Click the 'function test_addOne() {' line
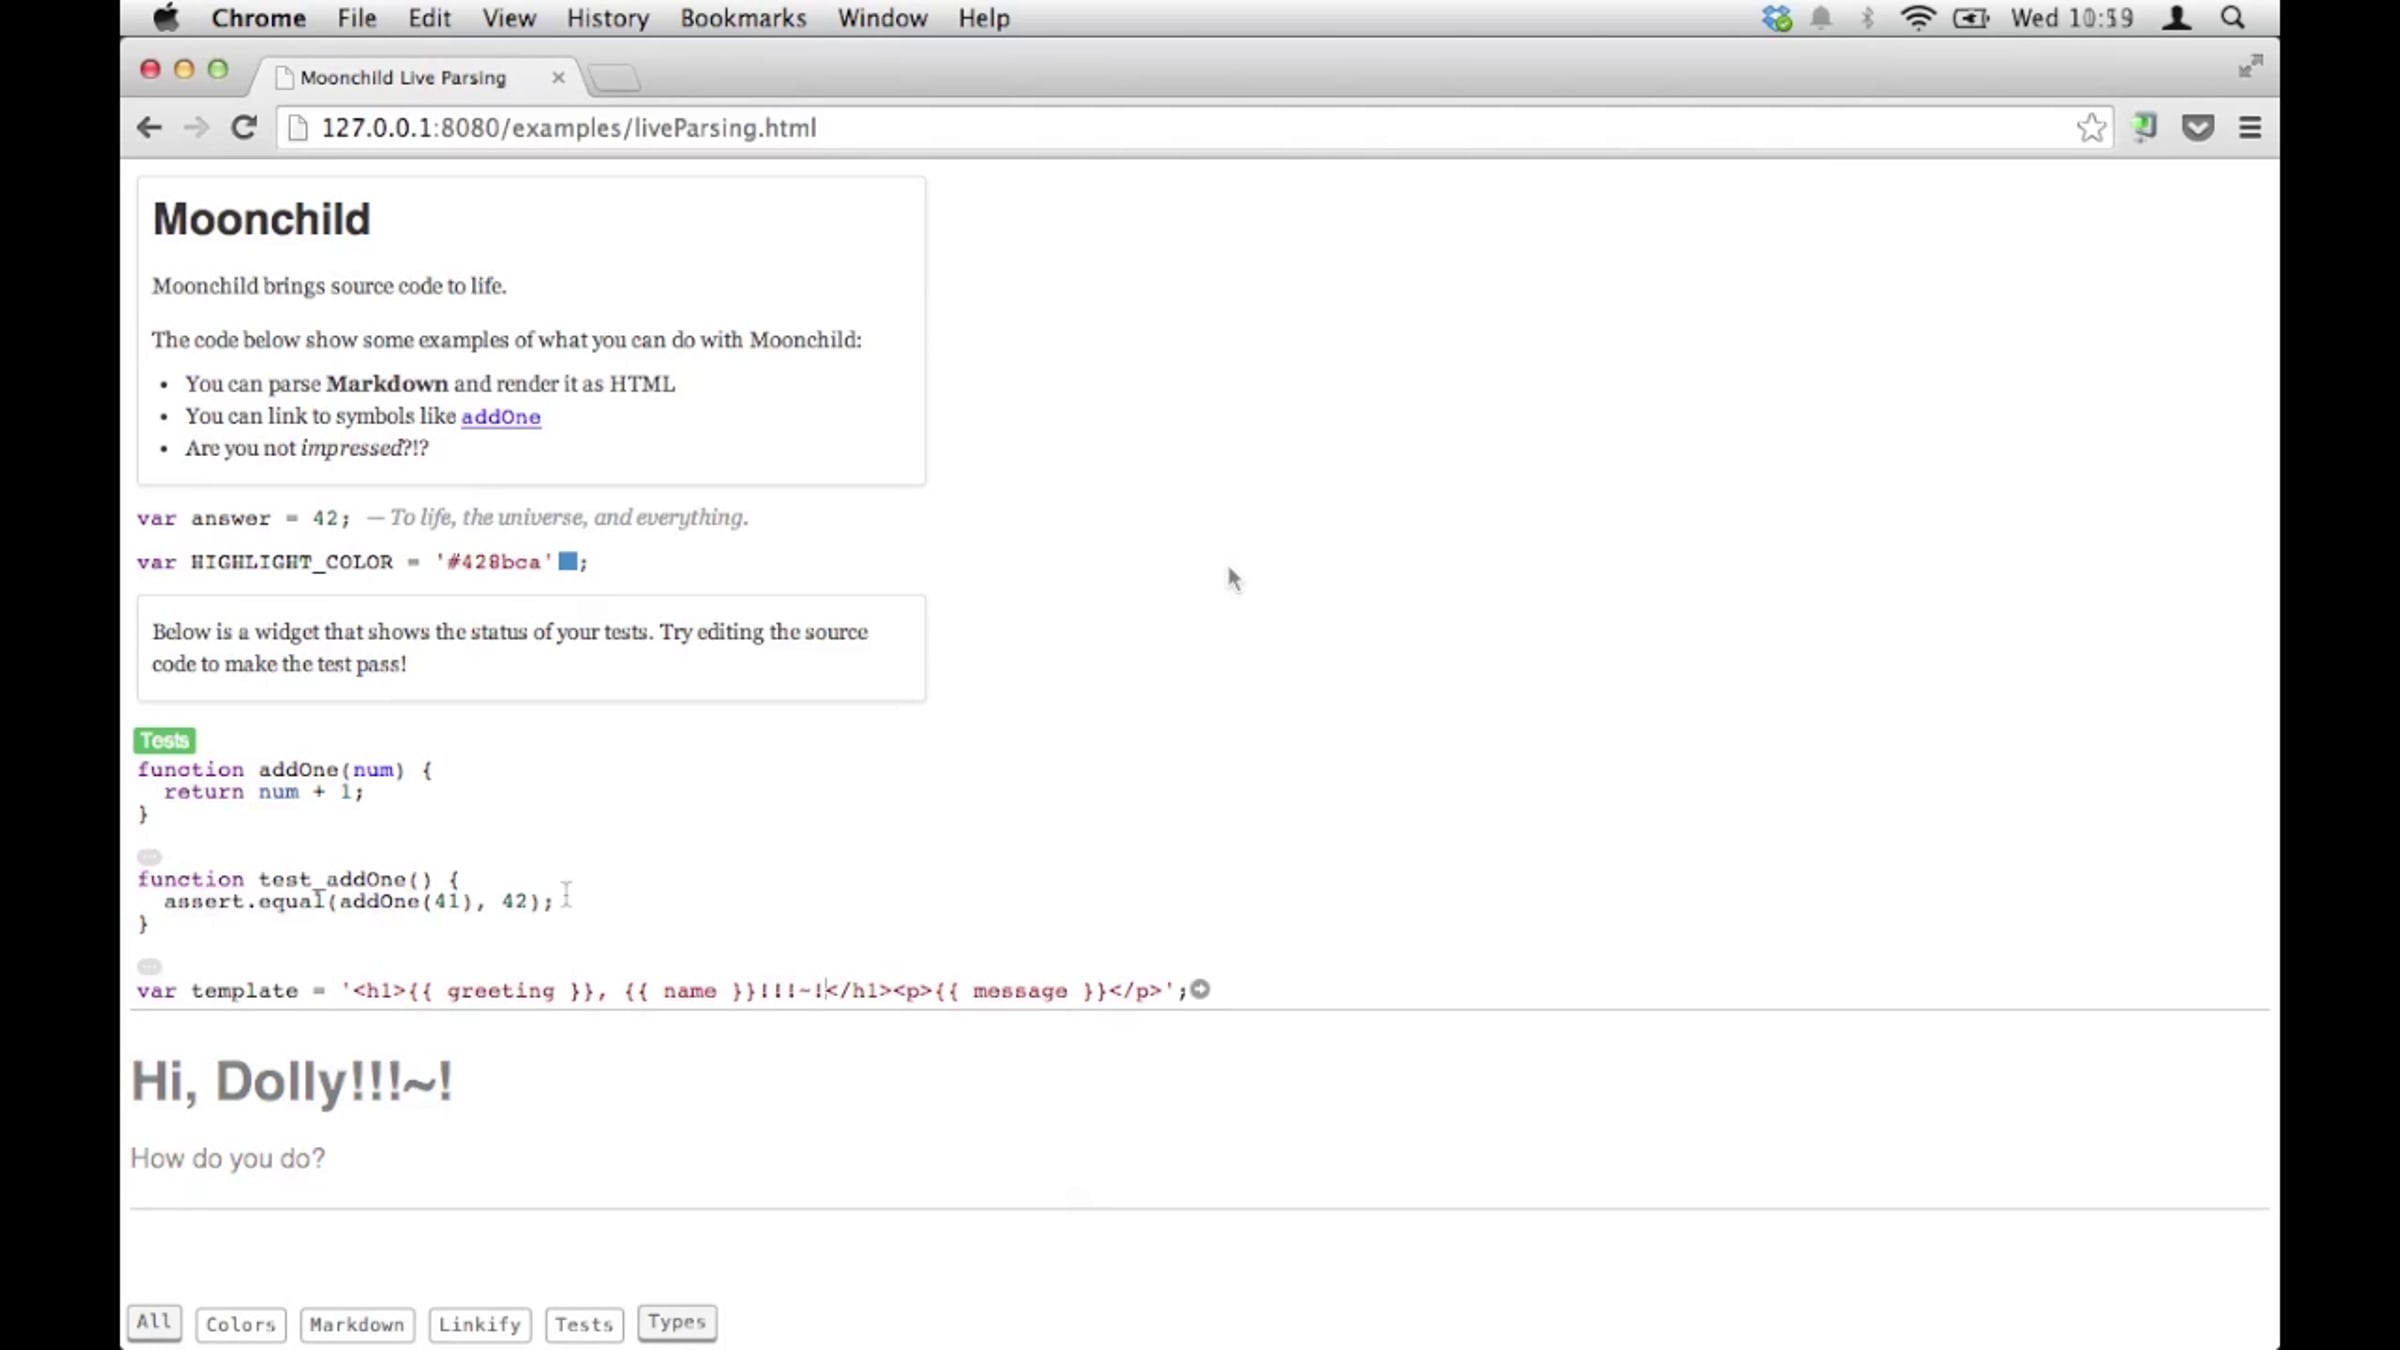 coord(298,879)
